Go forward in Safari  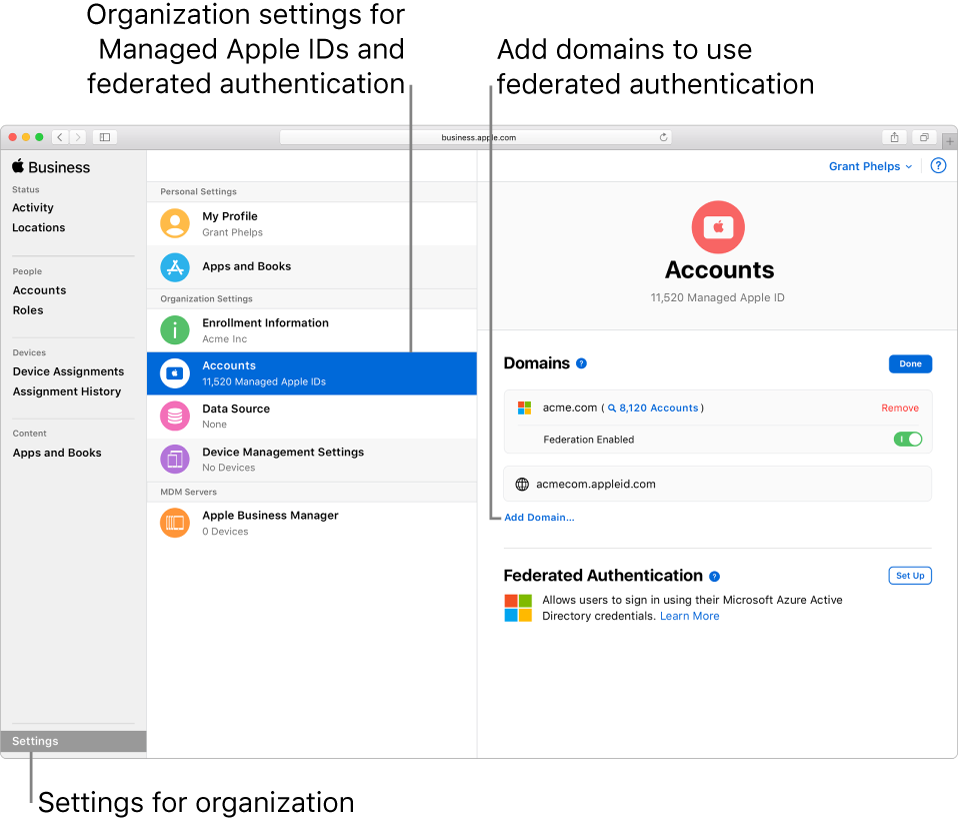[x=78, y=138]
